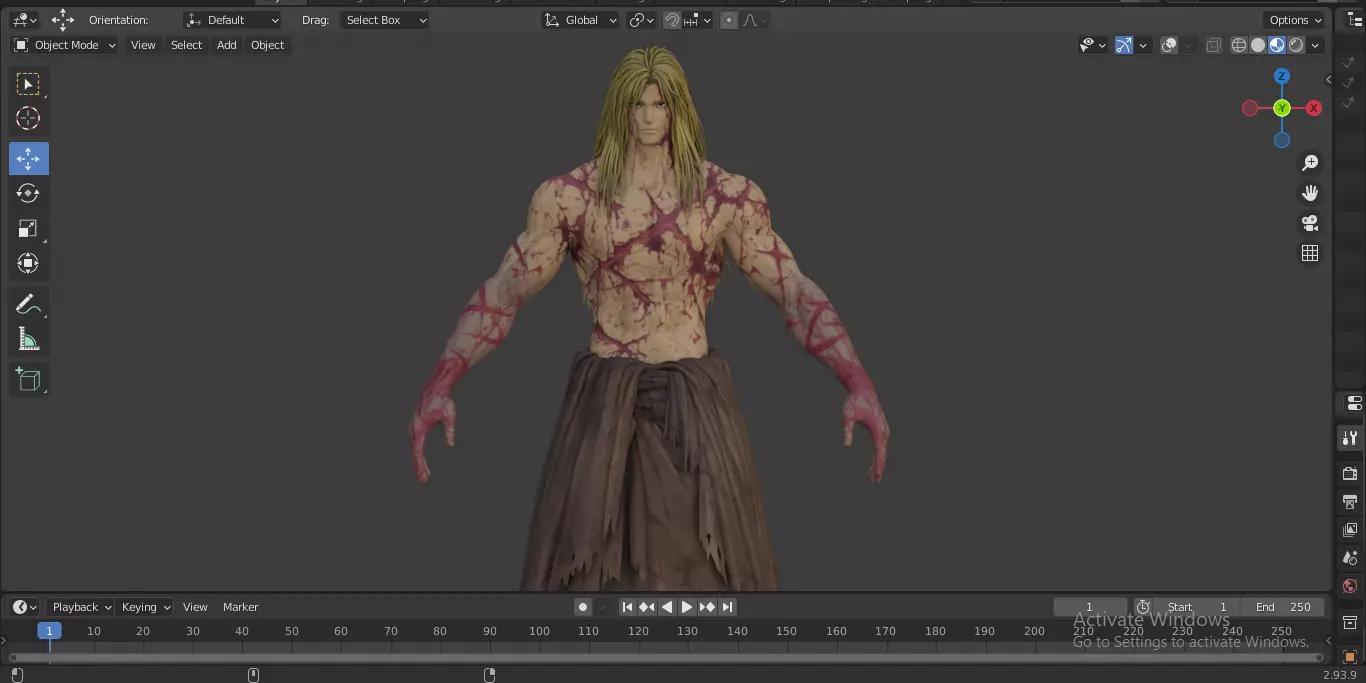Open the Collection properties tab
The width and height of the screenshot is (1366, 683).
tap(1350, 623)
